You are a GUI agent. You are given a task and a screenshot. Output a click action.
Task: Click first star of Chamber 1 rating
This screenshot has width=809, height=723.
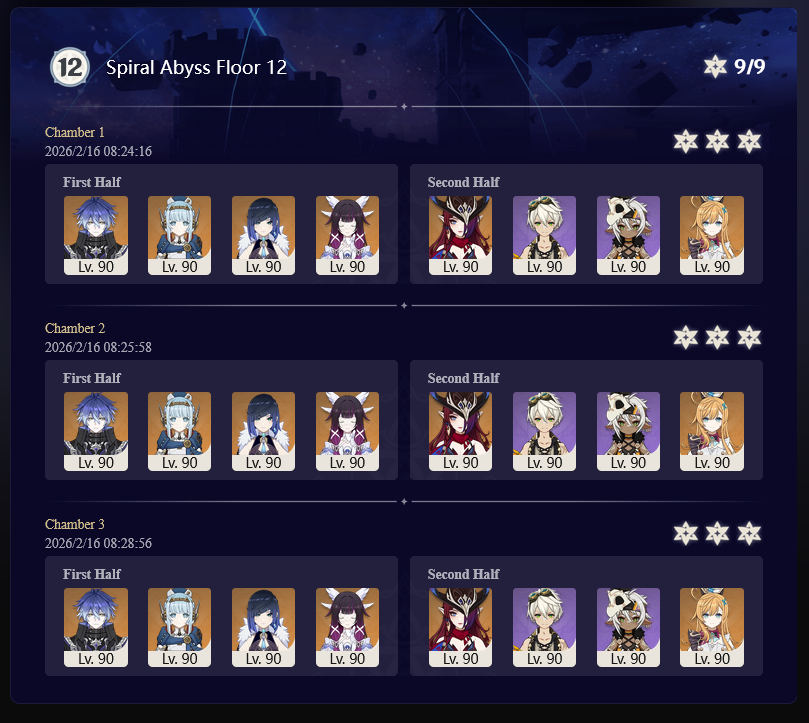tap(686, 141)
